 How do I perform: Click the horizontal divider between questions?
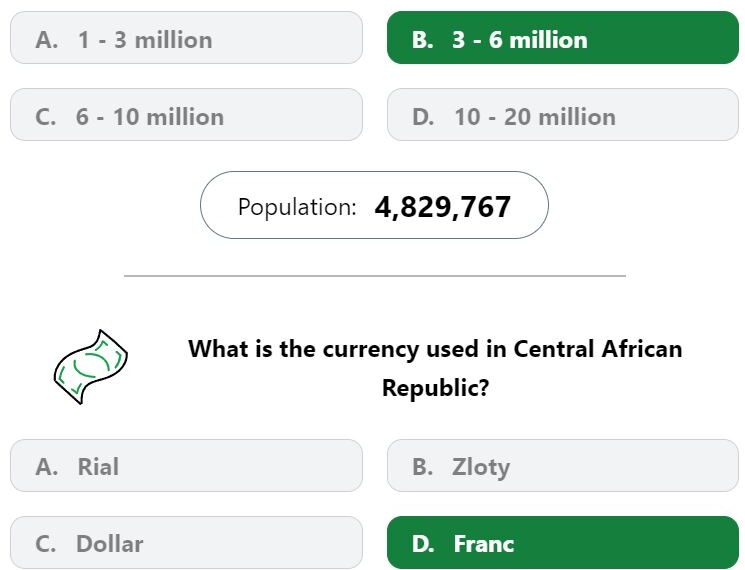(x=375, y=276)
